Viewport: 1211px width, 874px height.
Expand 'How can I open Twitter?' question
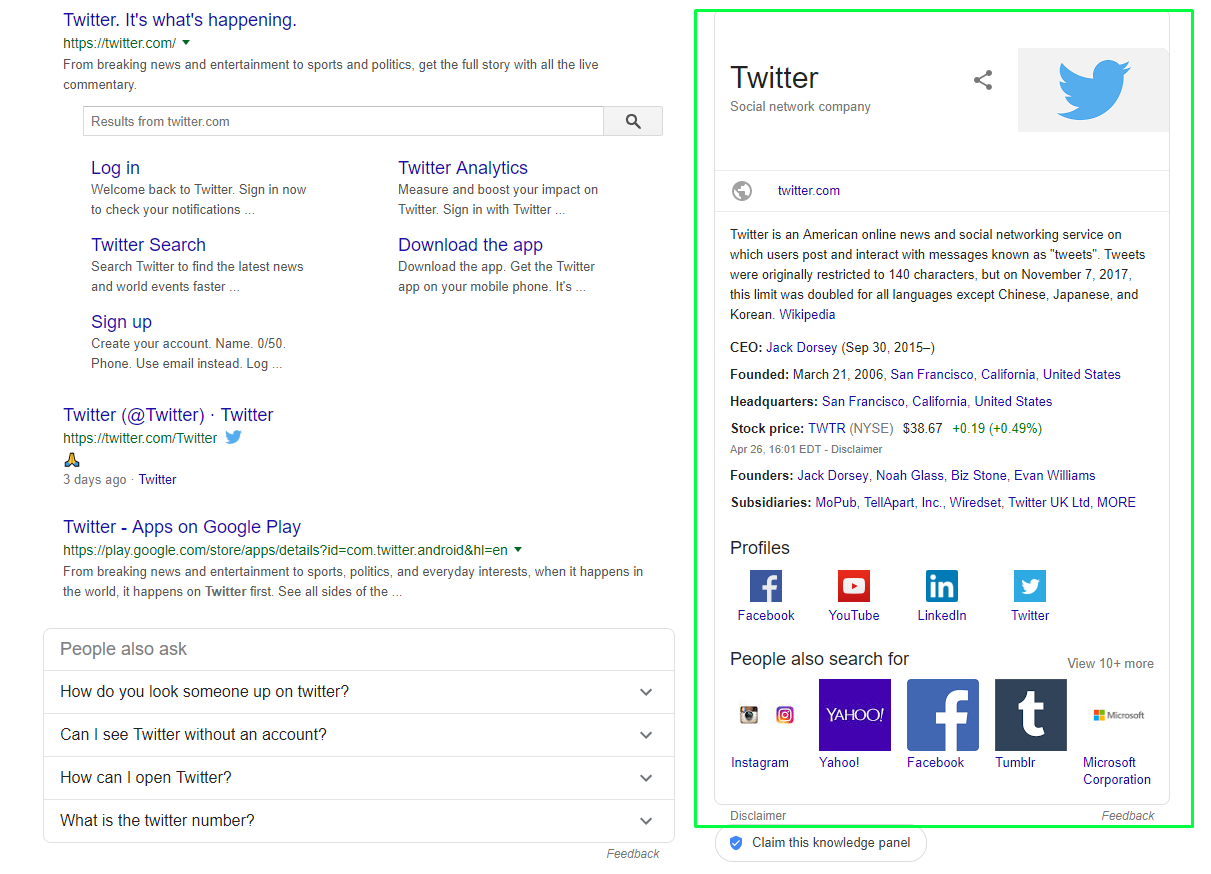point(359,778)
